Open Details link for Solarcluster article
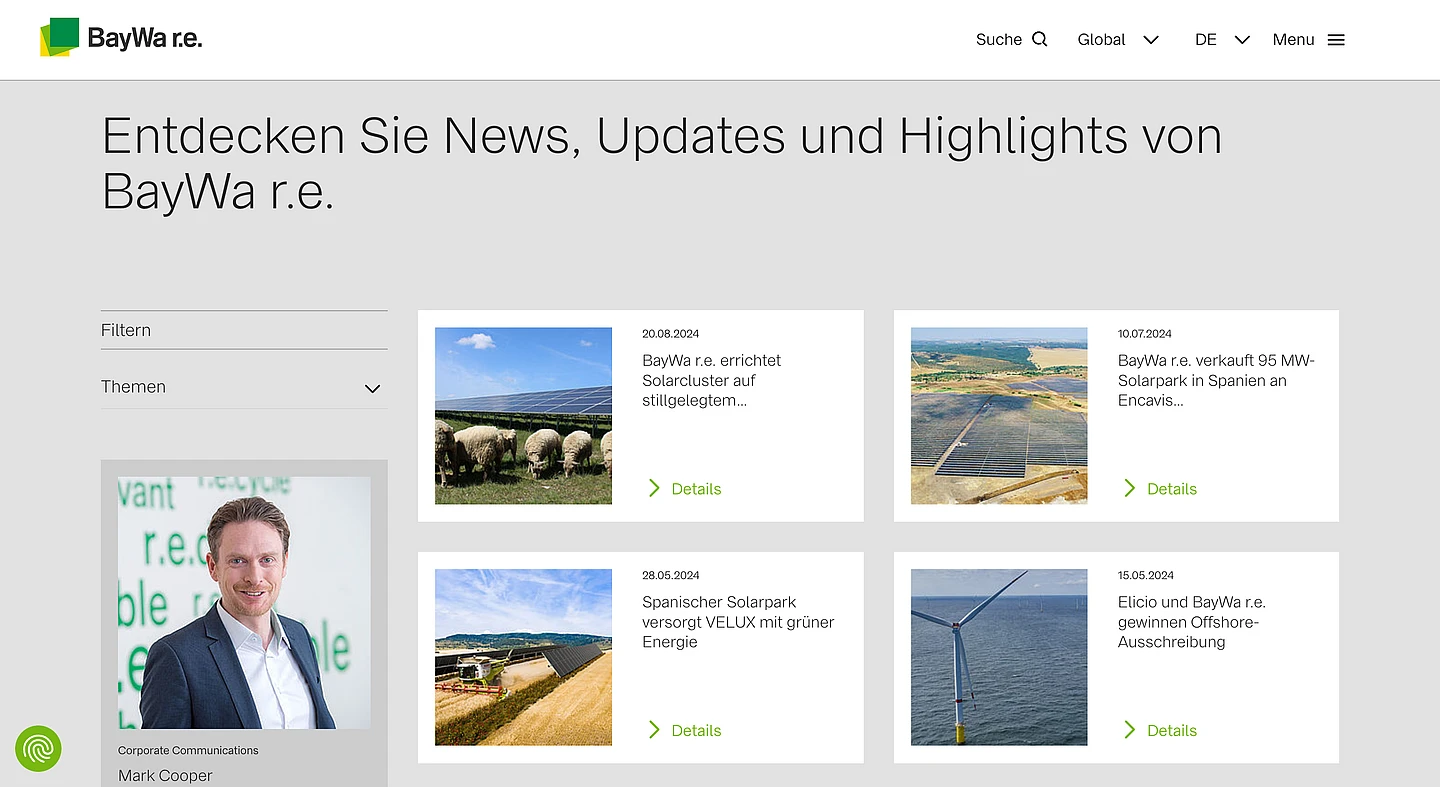Image resolution: width=1440 pixels, height=787 pixels. 696,489
